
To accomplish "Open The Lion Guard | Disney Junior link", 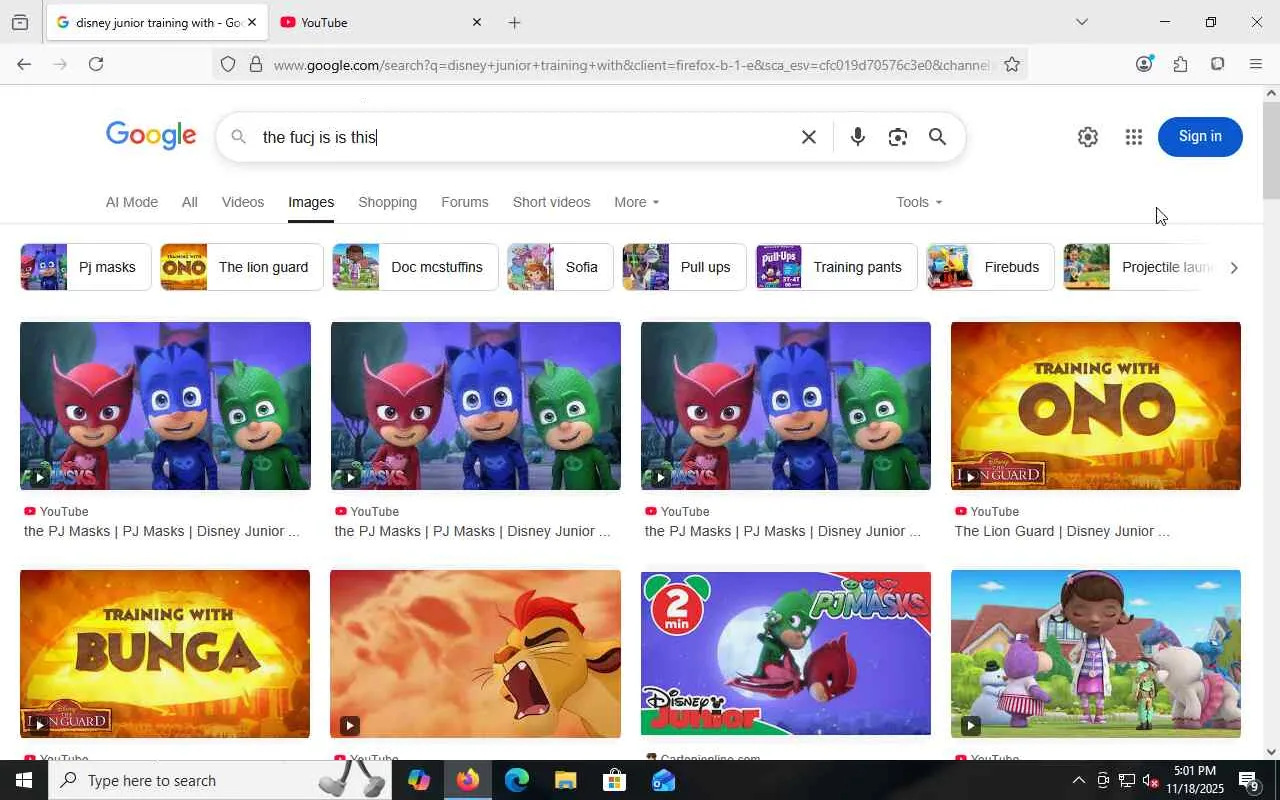I will click(x=1062, y=531).
